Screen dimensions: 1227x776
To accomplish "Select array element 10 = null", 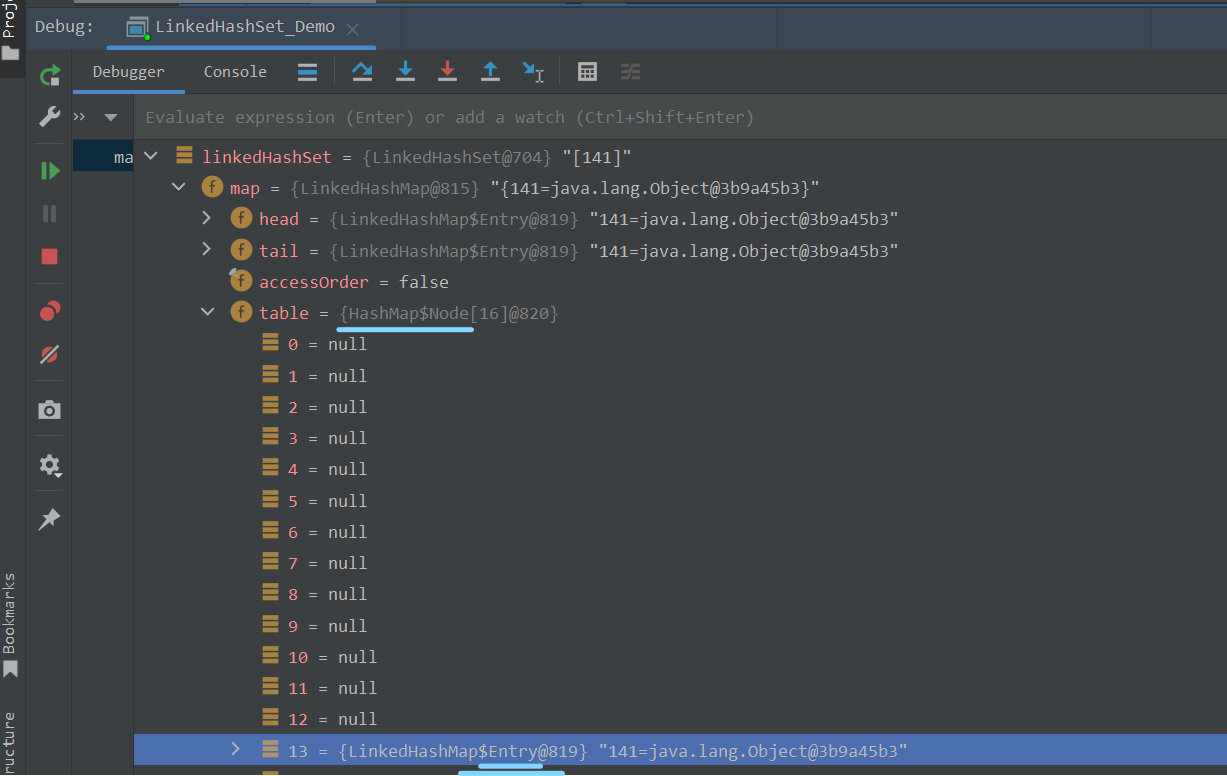I will (x=680, y=657).
